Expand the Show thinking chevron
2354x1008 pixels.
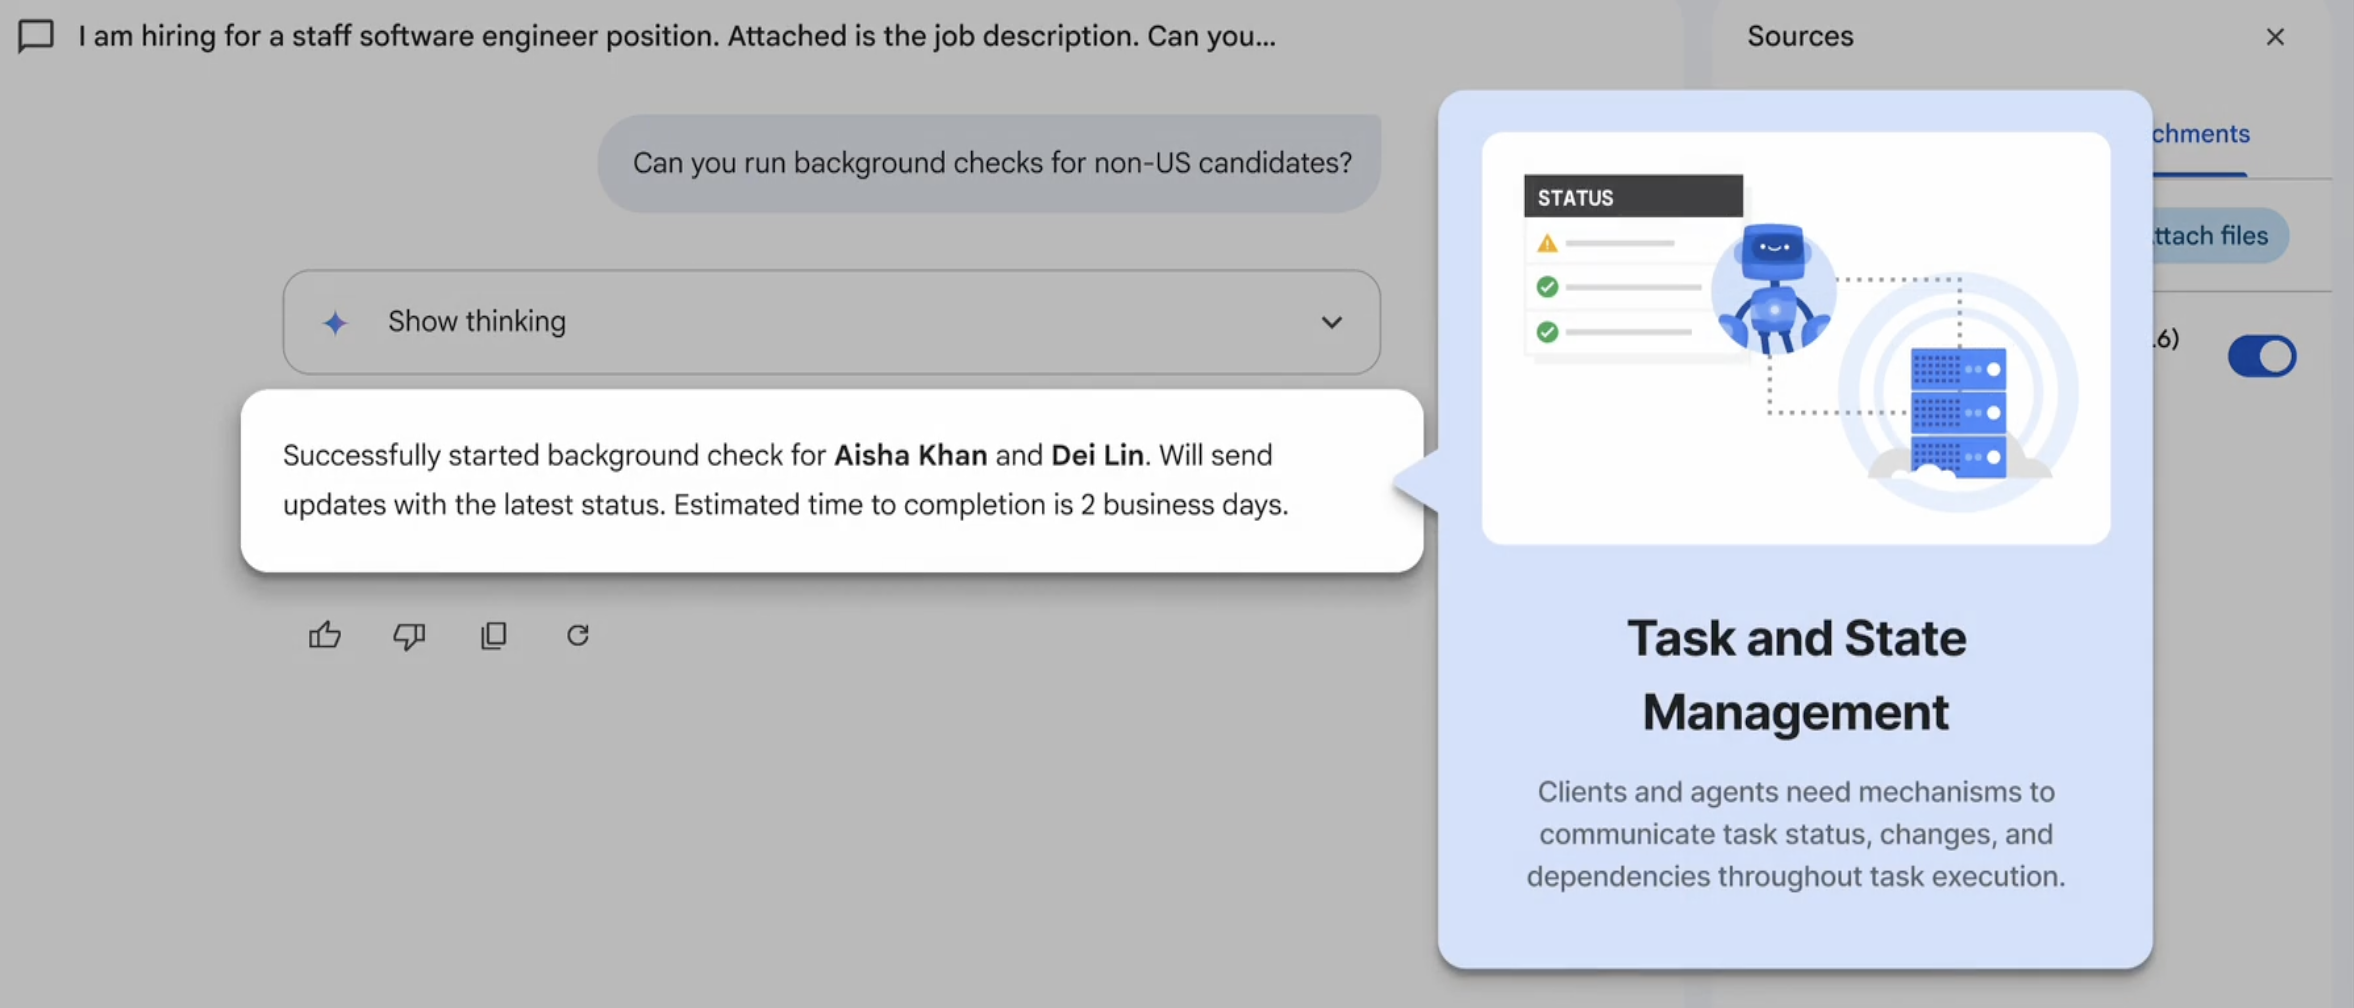click(1331, 322)
